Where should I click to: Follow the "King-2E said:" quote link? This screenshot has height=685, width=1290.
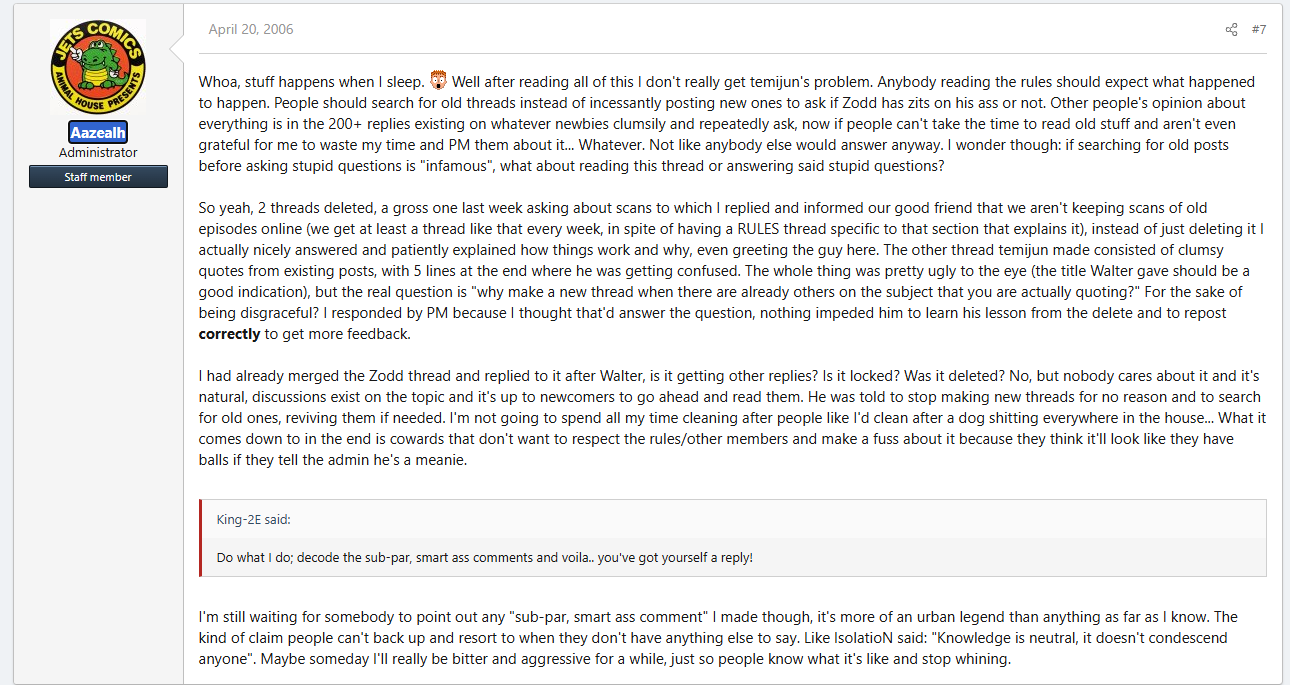tap(254, 519)
